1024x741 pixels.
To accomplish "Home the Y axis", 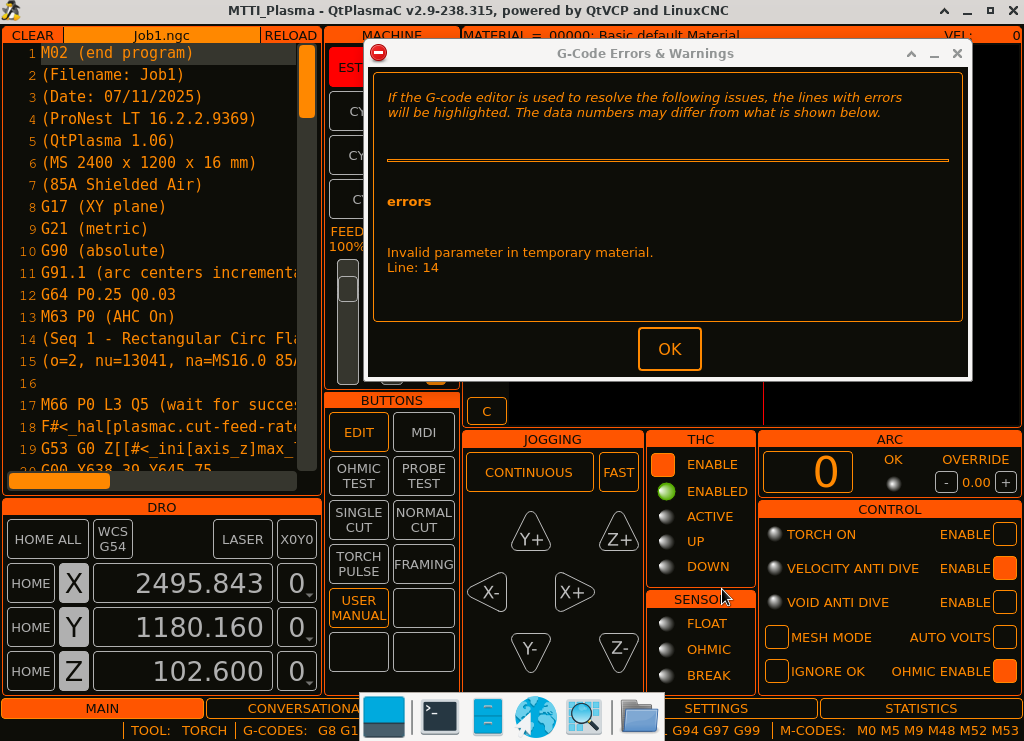I will tap(31, 627).
